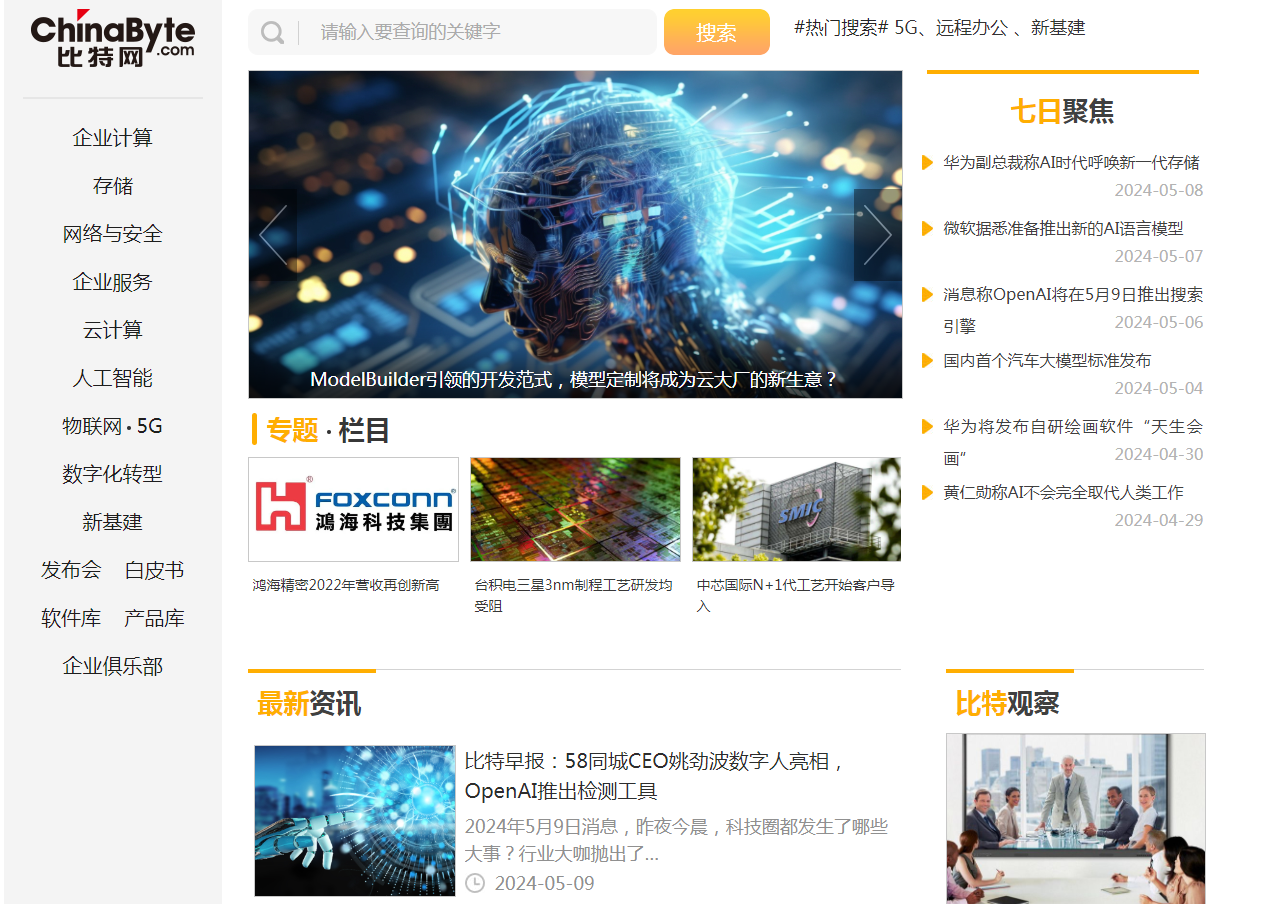
Task: Open headline 华为副总裁称AI时代呼唤新一代存储
Action: pyautogui.click(x=1072, y=162)
